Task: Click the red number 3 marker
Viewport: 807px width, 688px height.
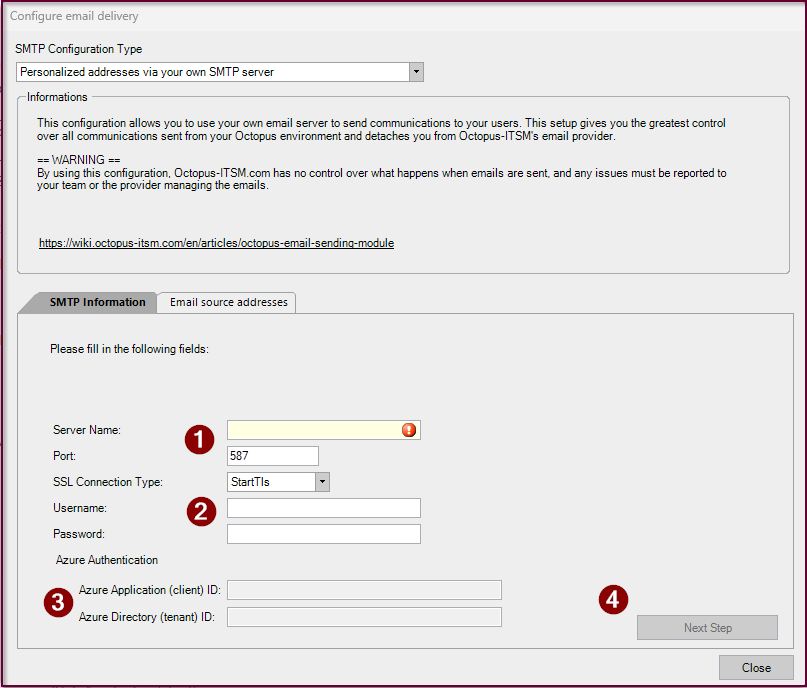Action: click(x=57, y=602)
